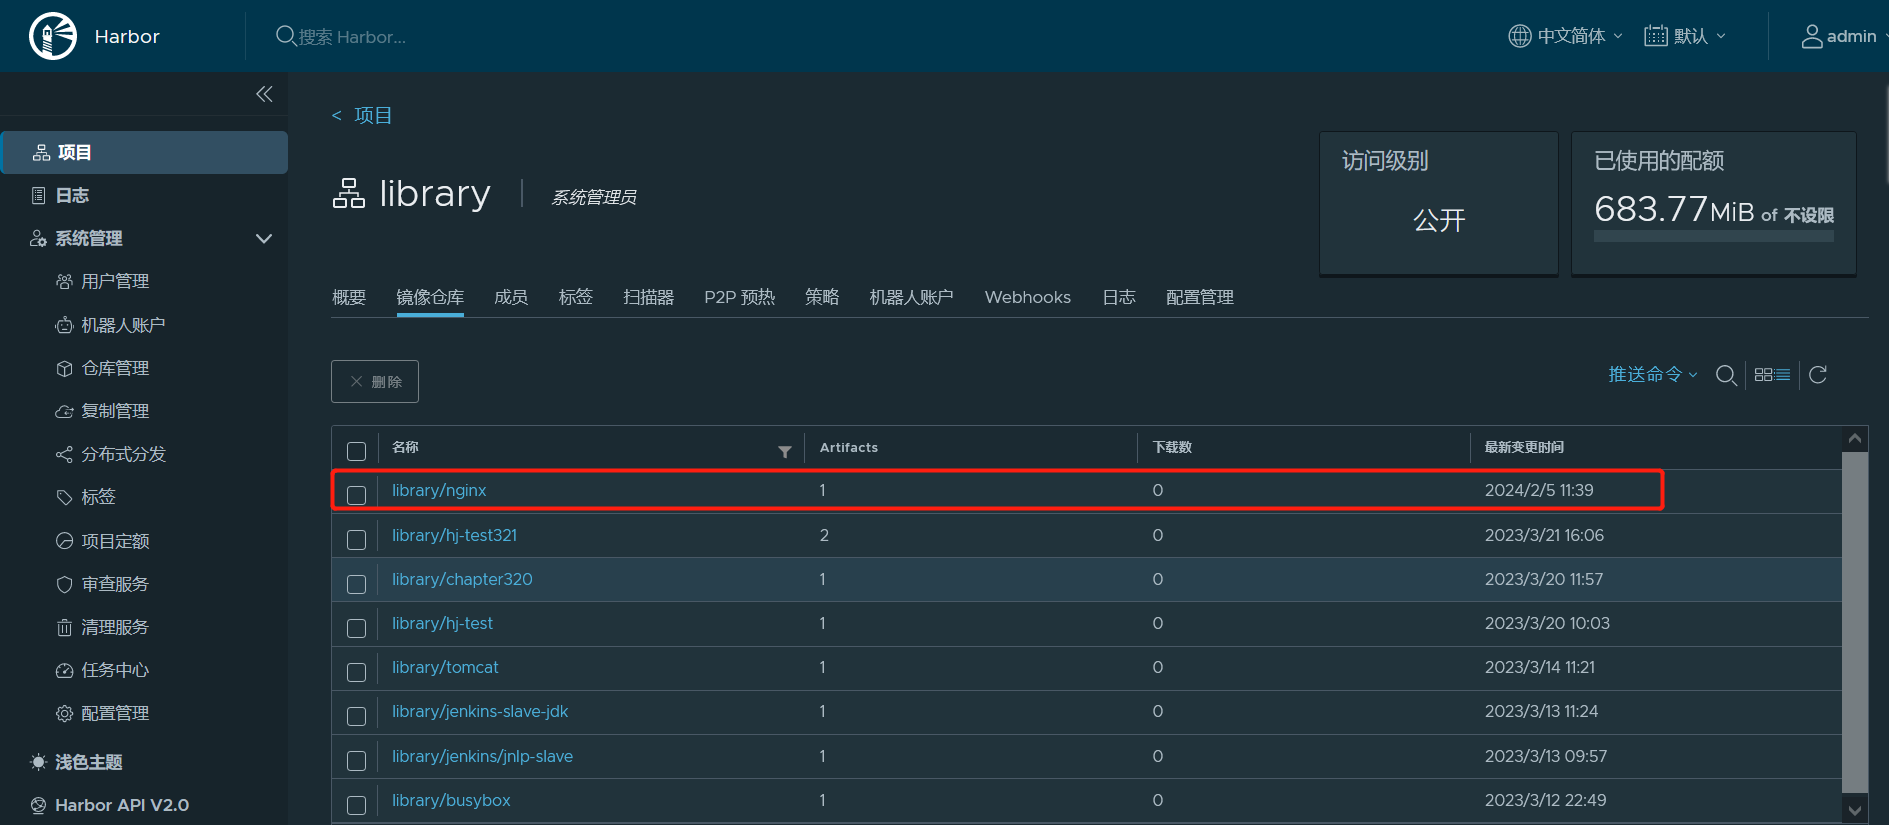Click the calendar icon beside 默认
This screenshot has height=825, width=1889.
point(1656,36)
